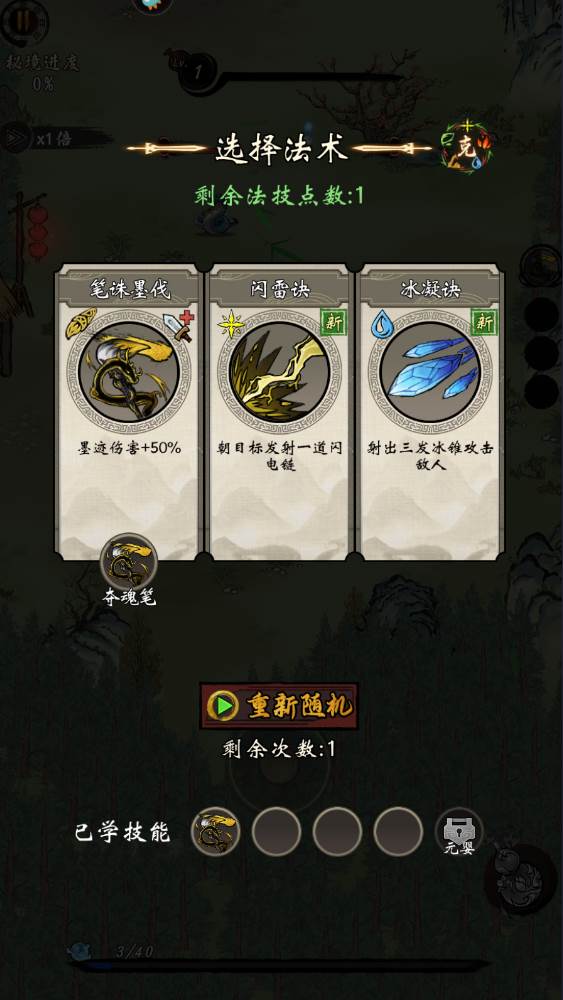Click the gold star element icon
This screenshot has width=563, height=1000.
(231, 324)
